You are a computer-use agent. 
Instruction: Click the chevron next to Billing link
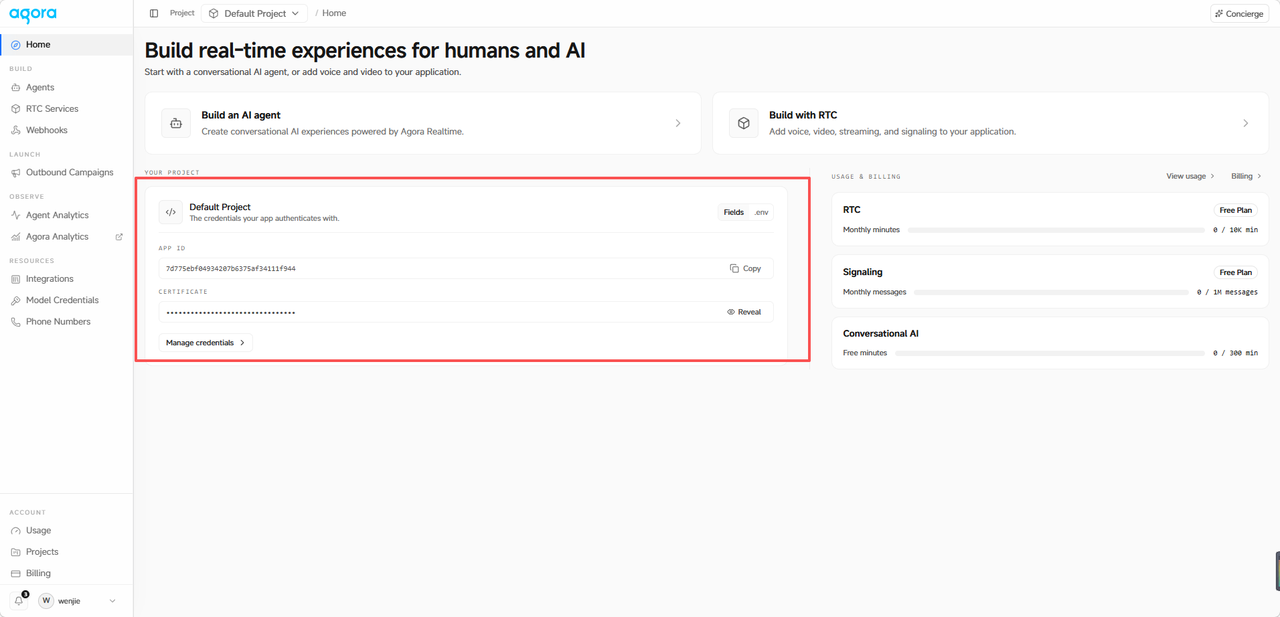click(x=1259, y=176)
